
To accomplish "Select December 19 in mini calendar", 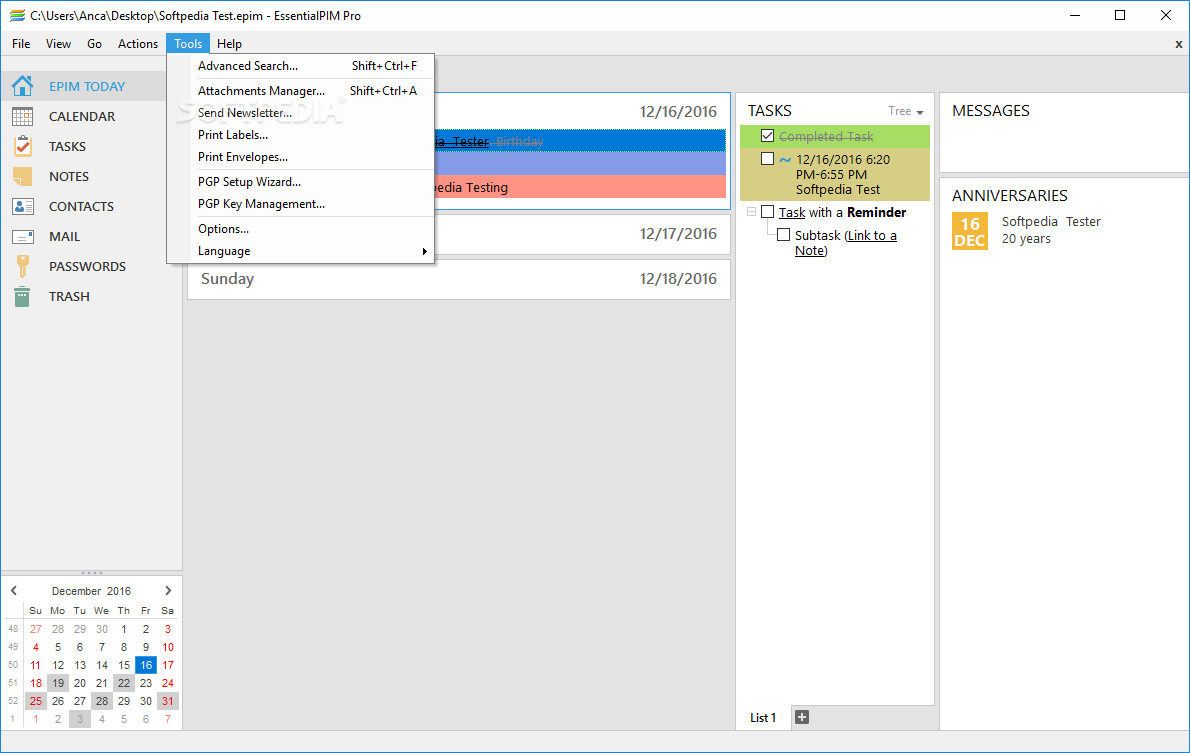I will pos(58,683).
